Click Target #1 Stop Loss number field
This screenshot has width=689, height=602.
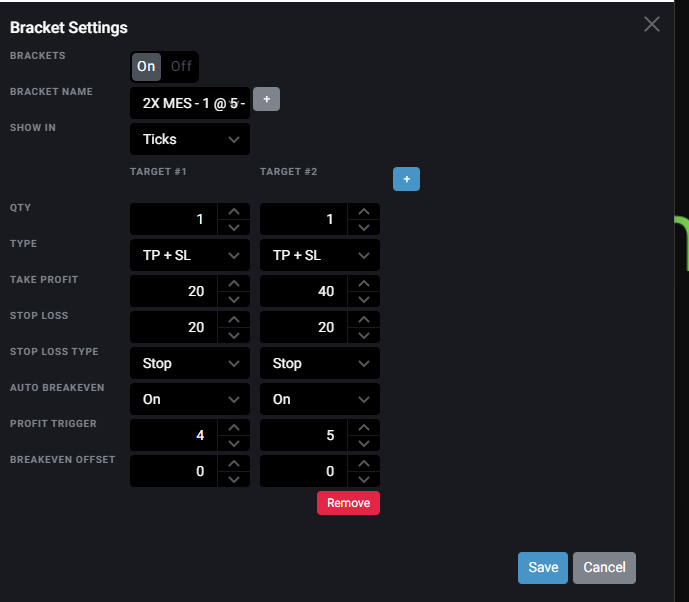click(x=174, y=327)
